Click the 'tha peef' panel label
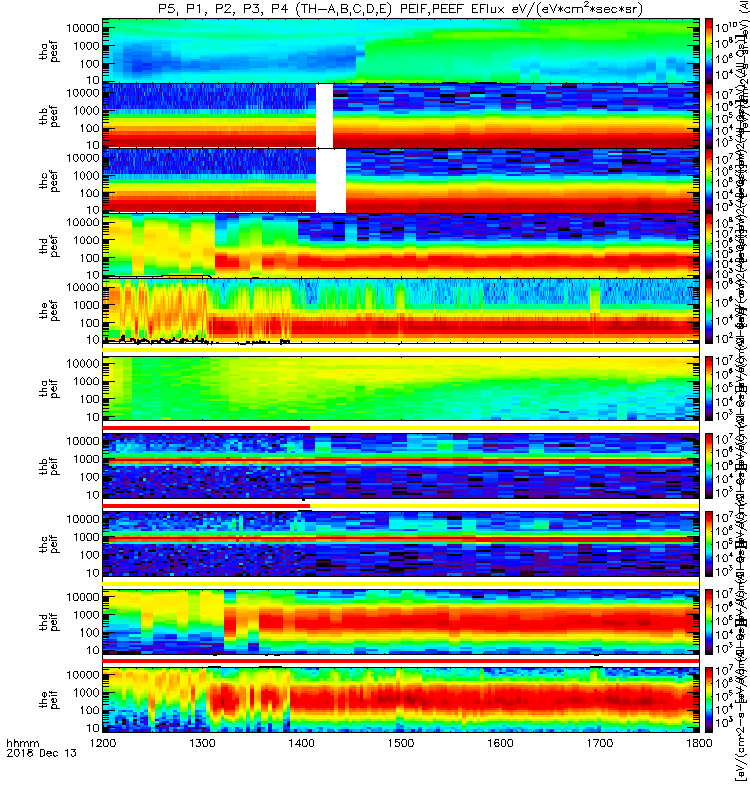 pyautogui.click(x=49, y=52)
